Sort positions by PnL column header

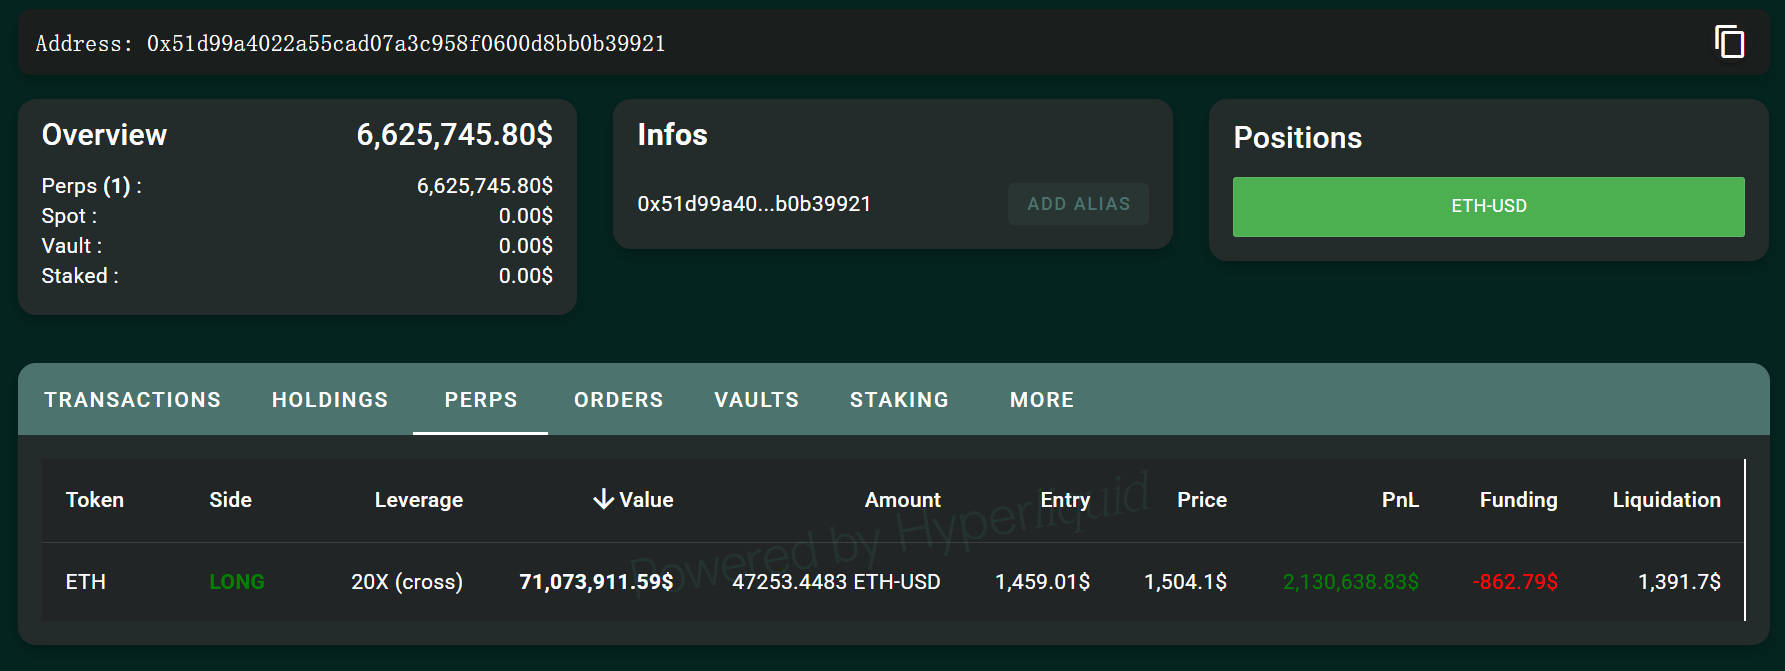click(x=1399, y=500)
